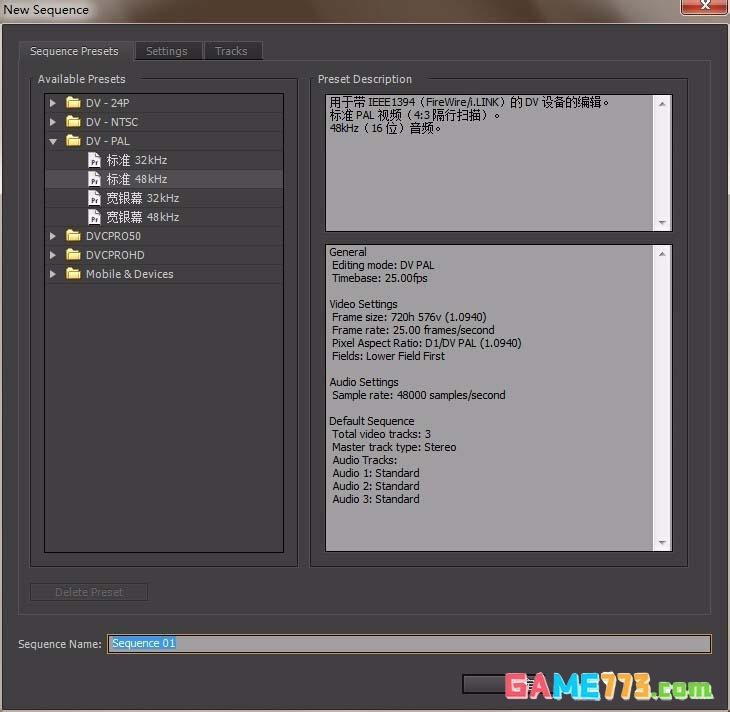Collapse the DV - PAL preset folder
The image size is (730, 712).
pyautogui.click(x=53, y=141)
